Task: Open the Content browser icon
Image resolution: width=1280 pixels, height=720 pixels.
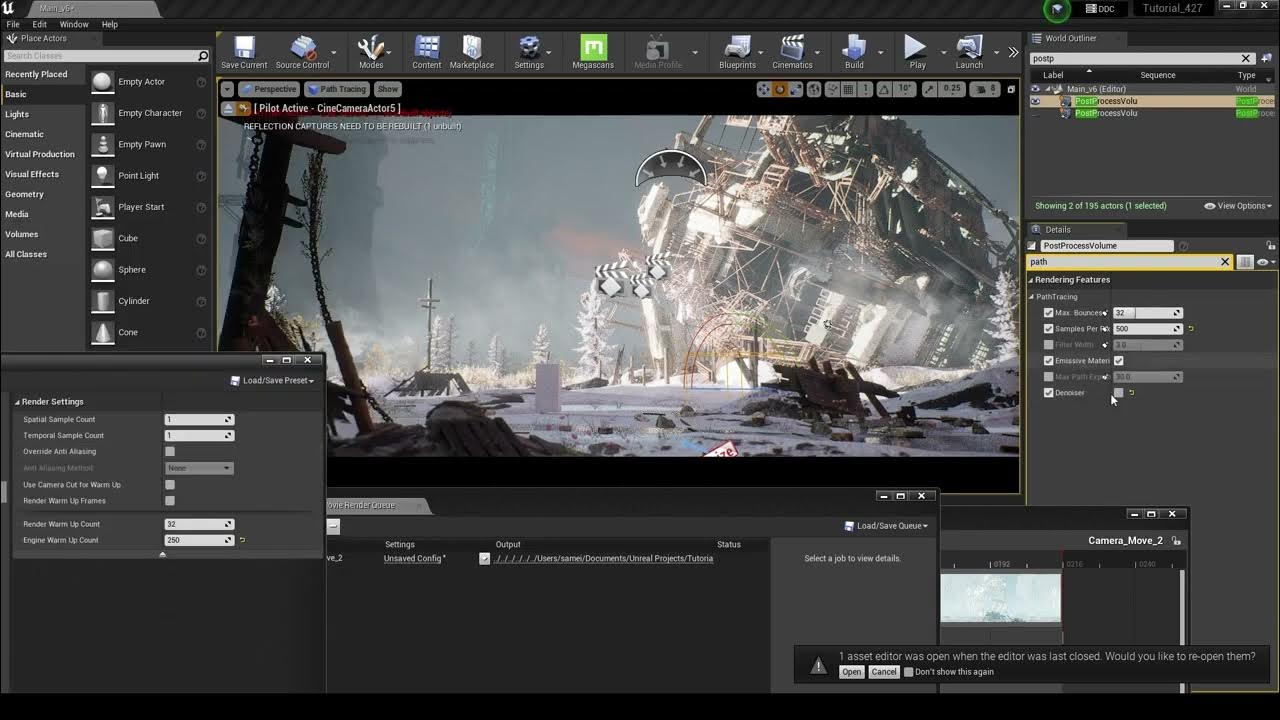Action: pyautogui.click(x=427, y=52)
